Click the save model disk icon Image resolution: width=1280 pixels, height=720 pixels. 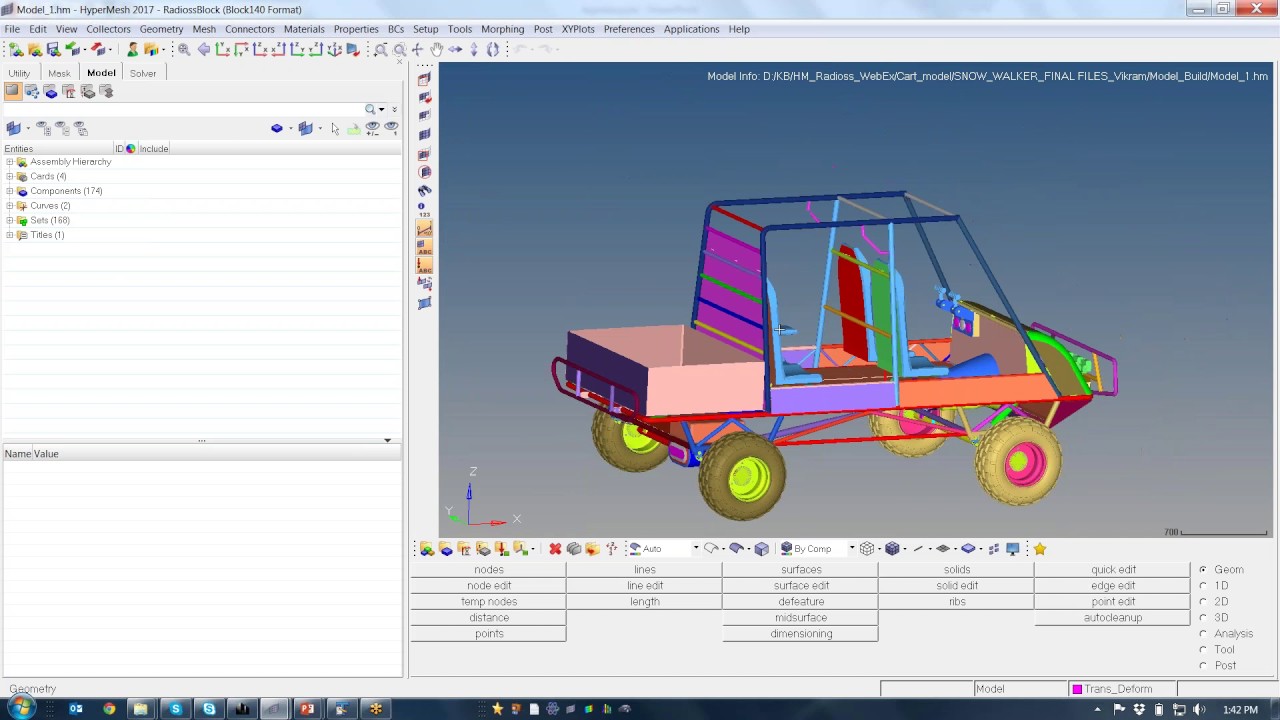click(53, 49)
